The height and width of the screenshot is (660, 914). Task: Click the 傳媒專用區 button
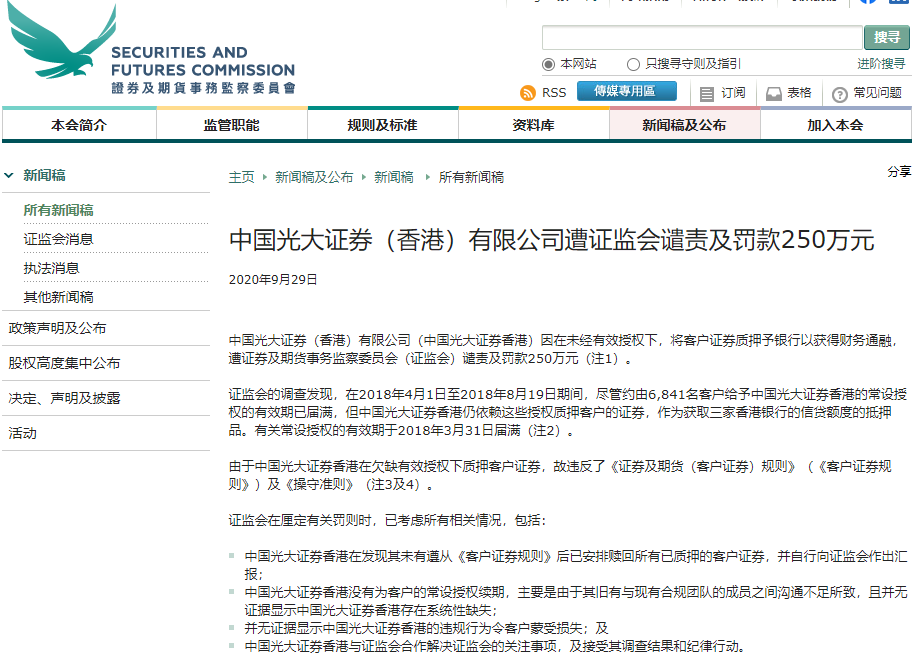tap(627, 91)
